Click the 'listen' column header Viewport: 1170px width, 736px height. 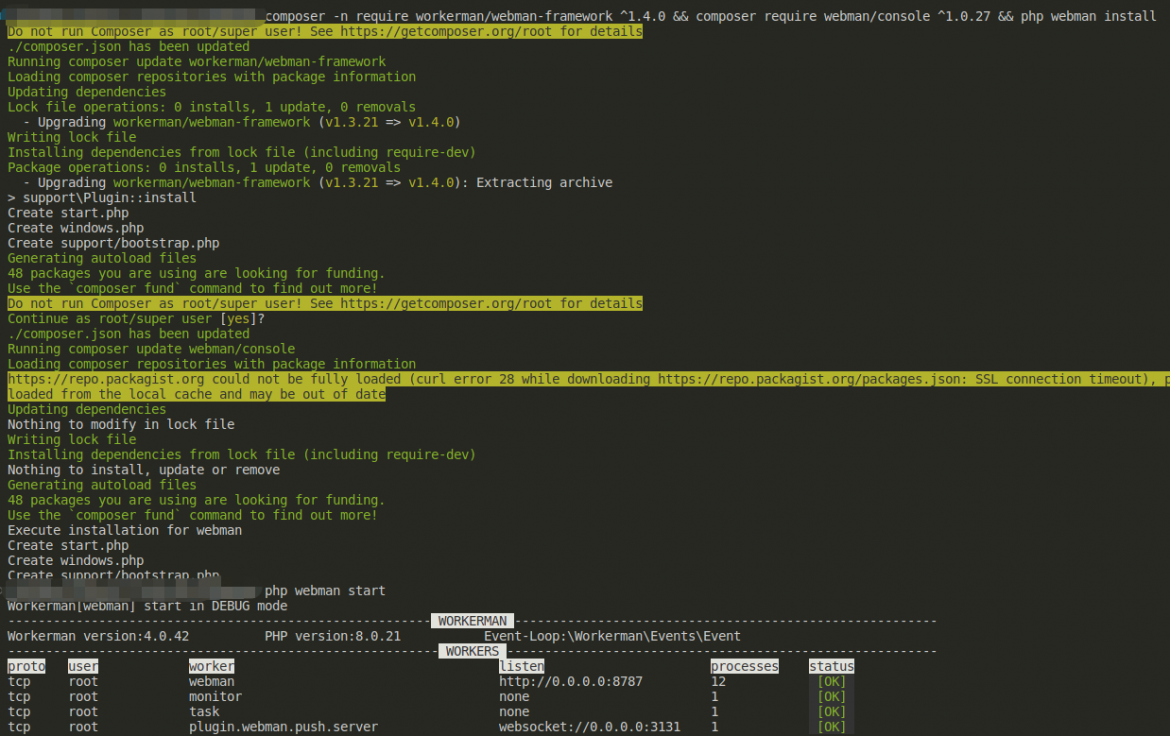(x=522, y=666)
